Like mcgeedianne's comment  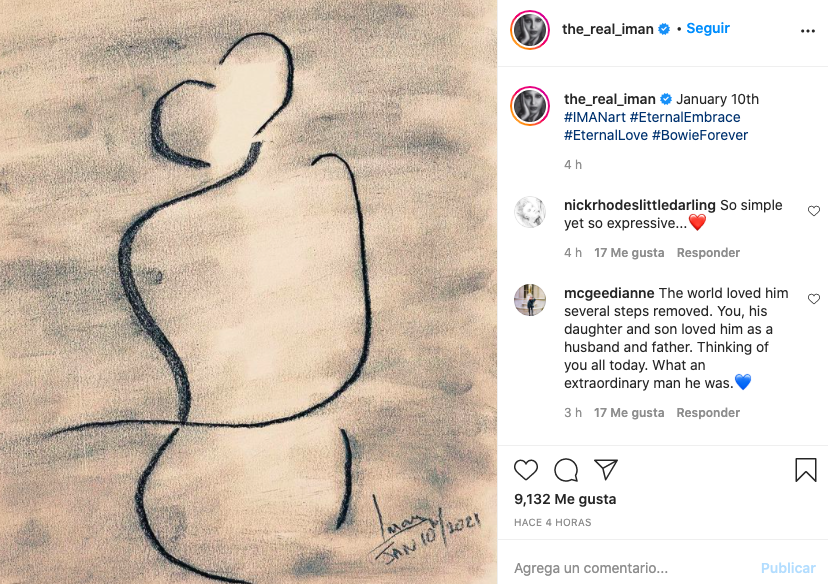[813, 299]
